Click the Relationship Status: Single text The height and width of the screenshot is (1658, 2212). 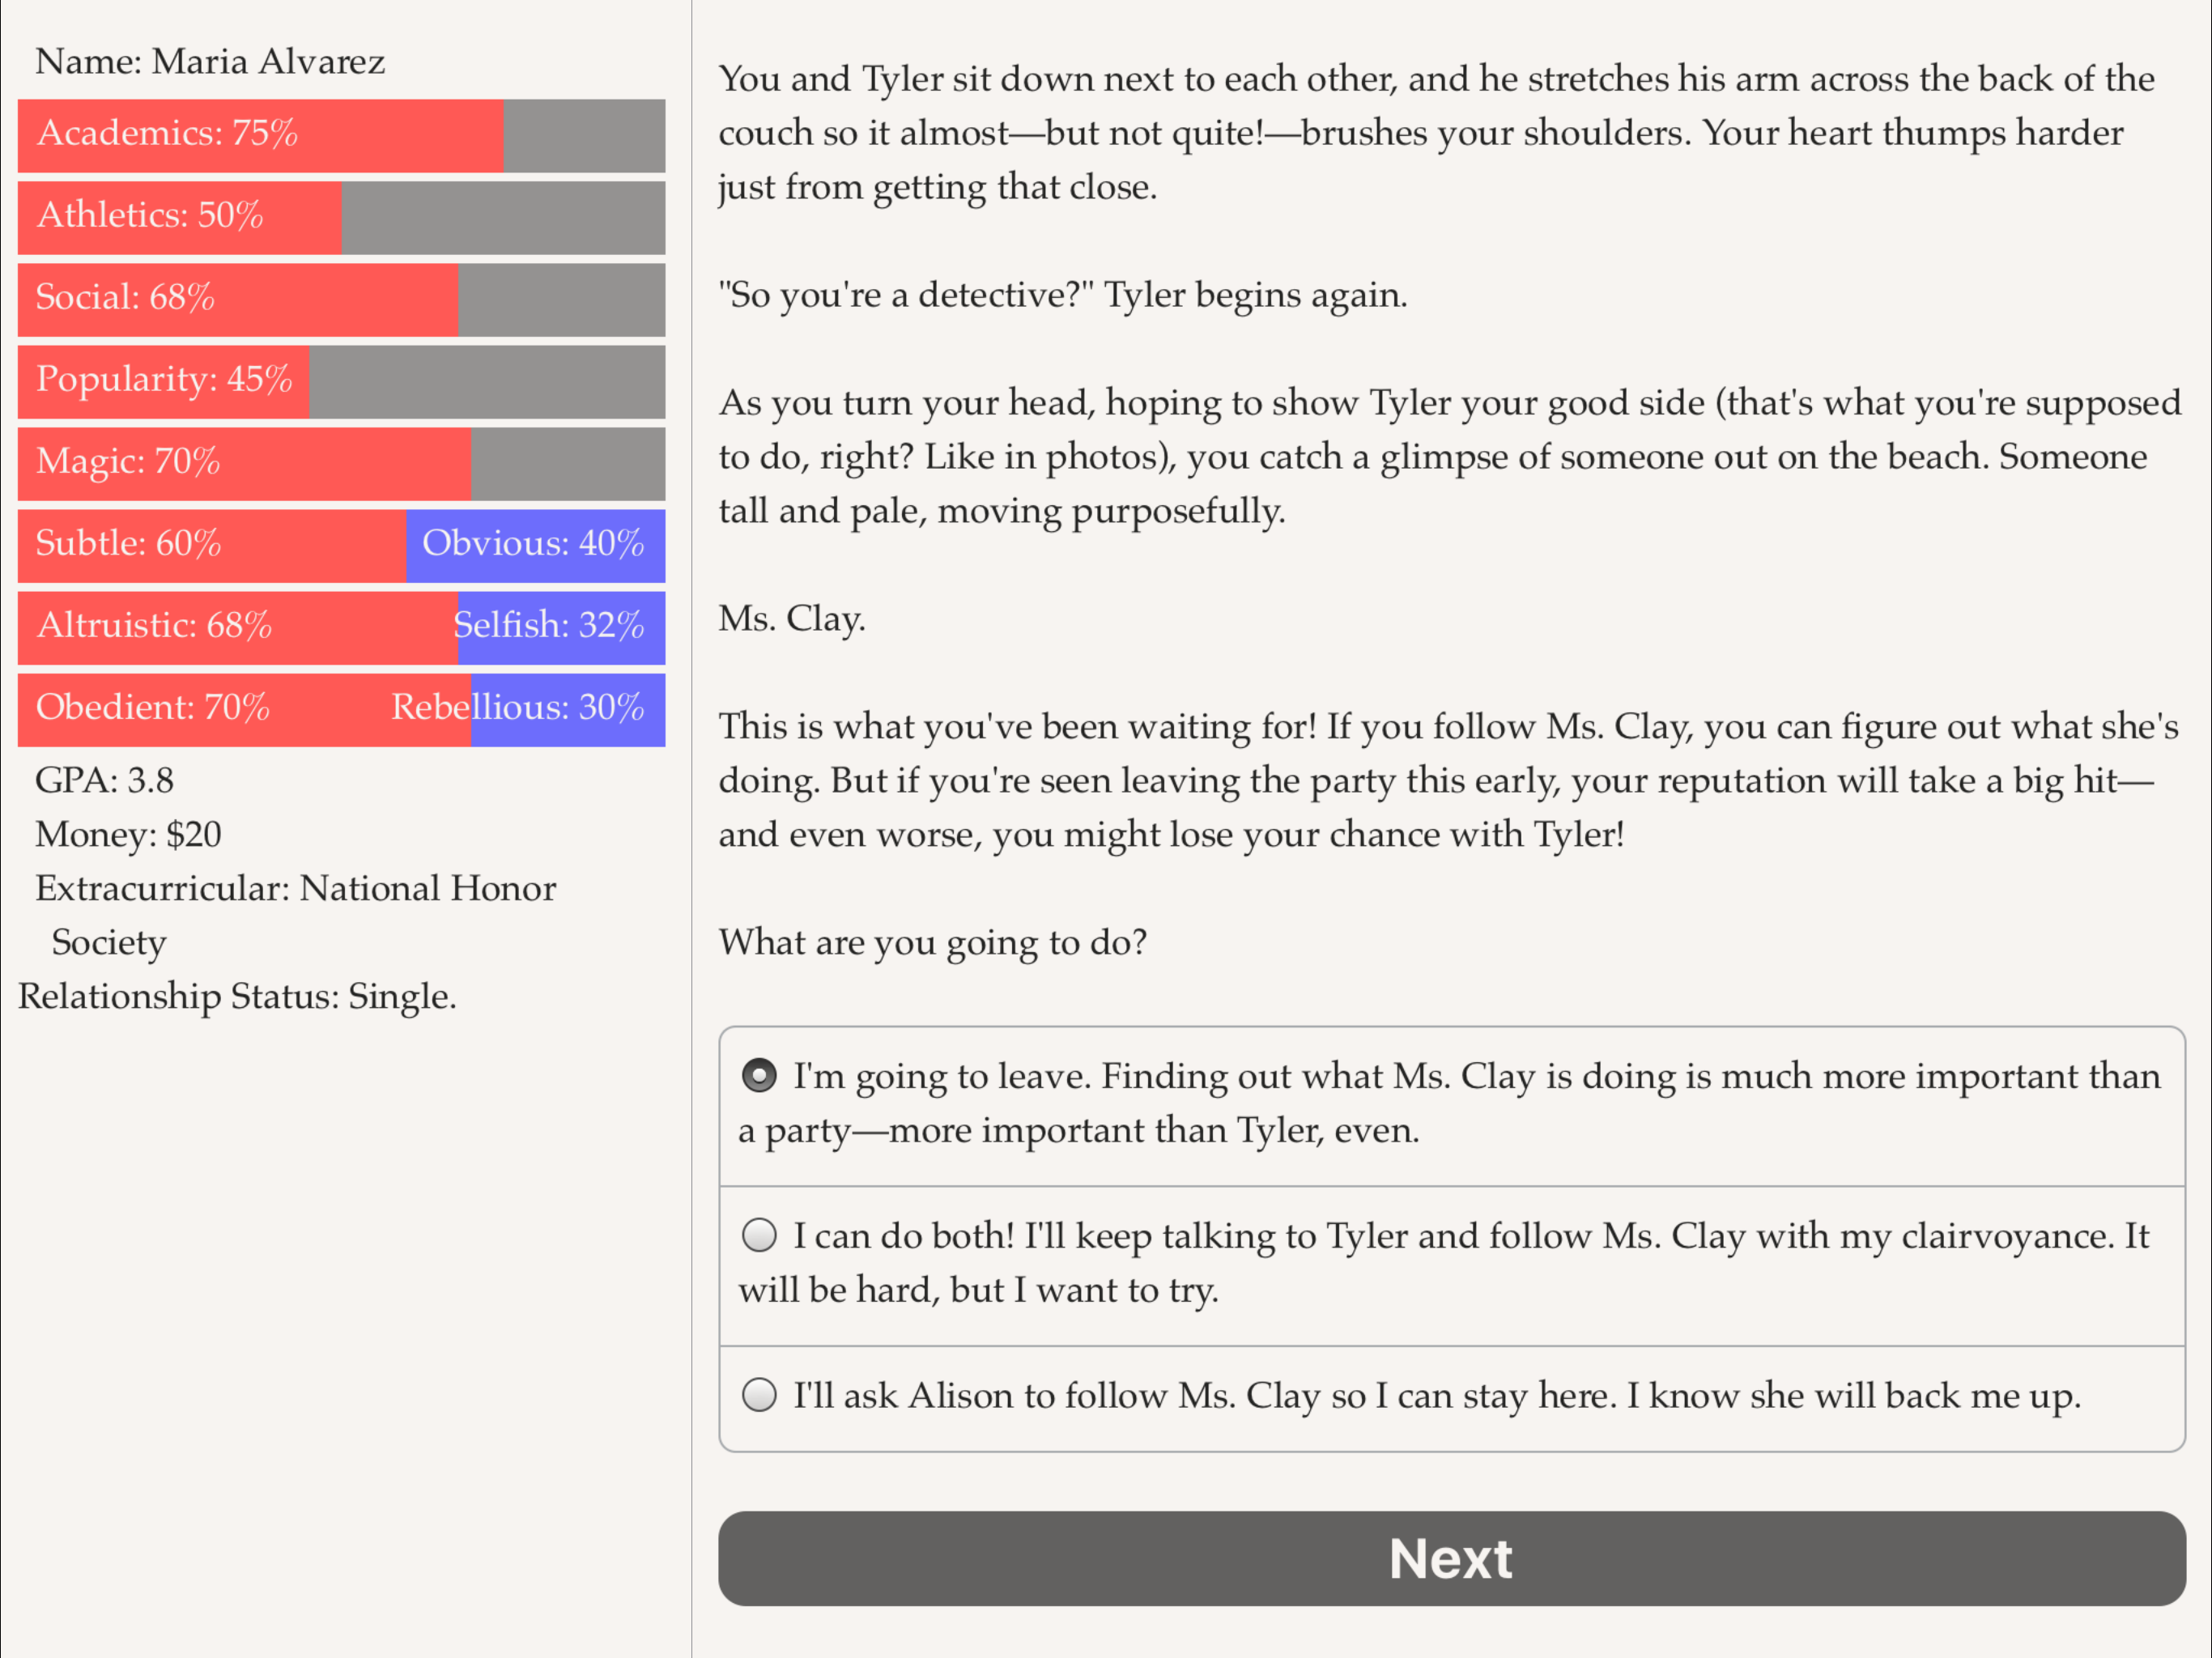coord(237,996)
